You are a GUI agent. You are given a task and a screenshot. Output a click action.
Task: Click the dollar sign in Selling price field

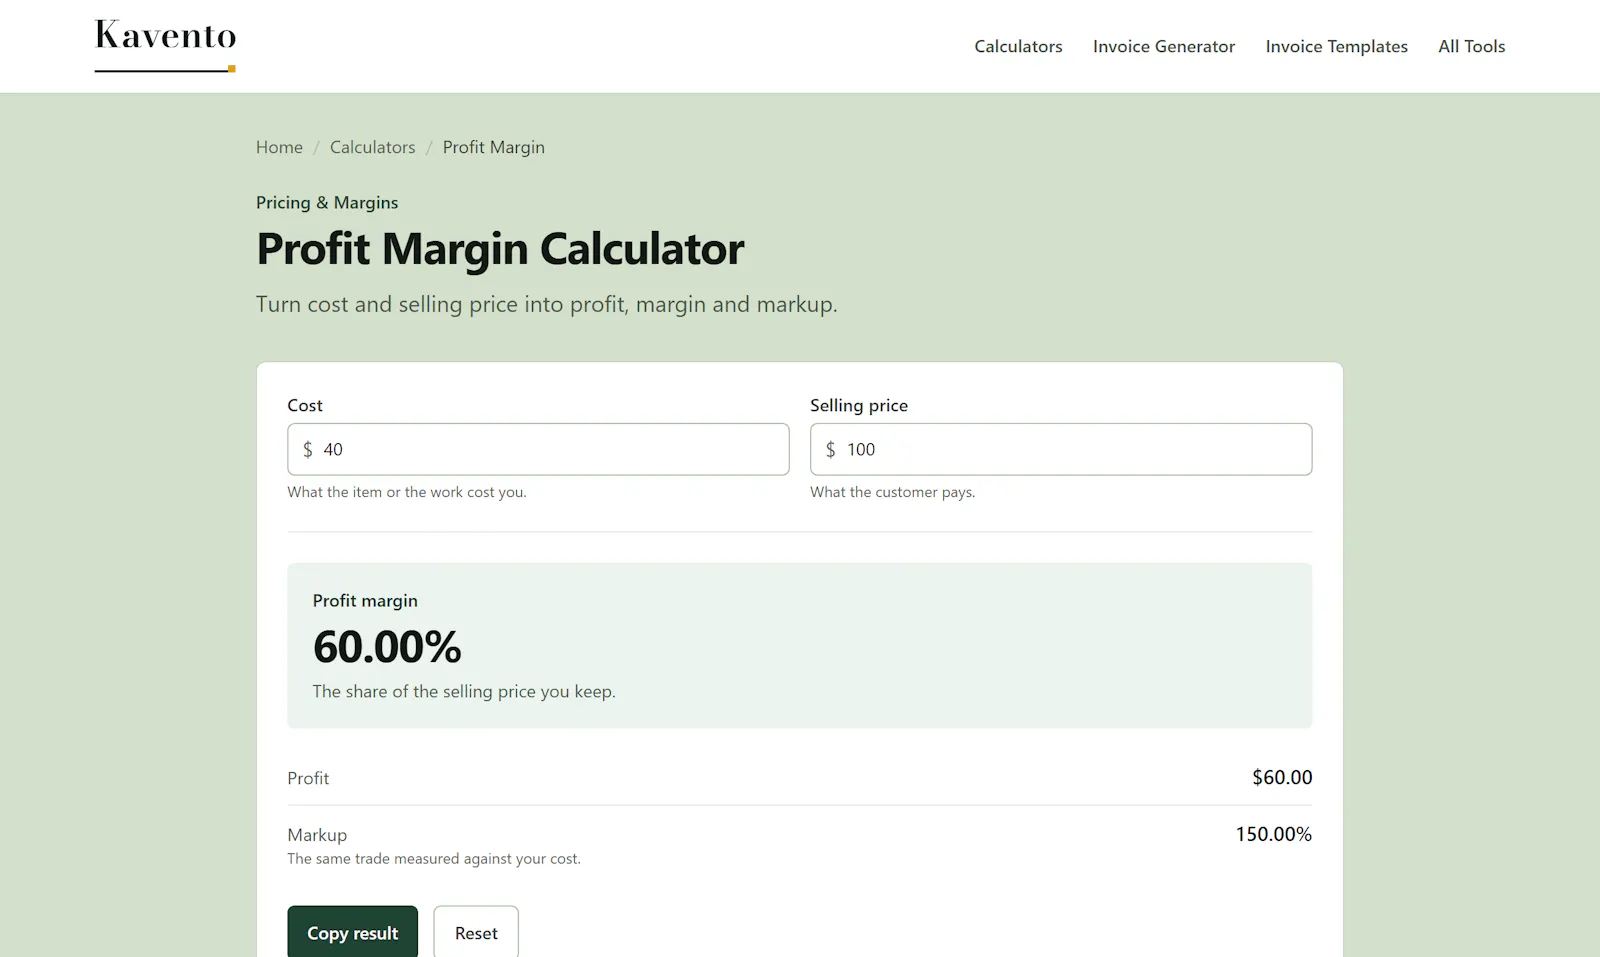pos(831,450)
